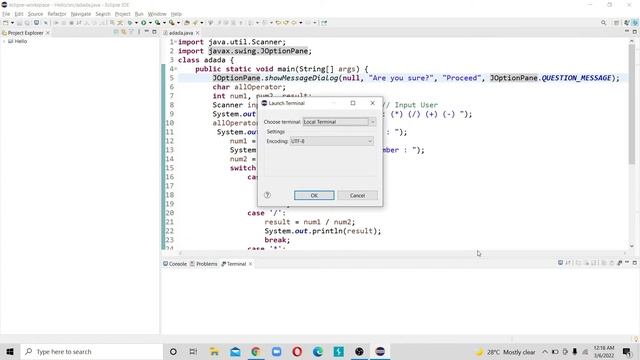Open the Navigate menu
The image size is (640, 360).
(81, 14)
